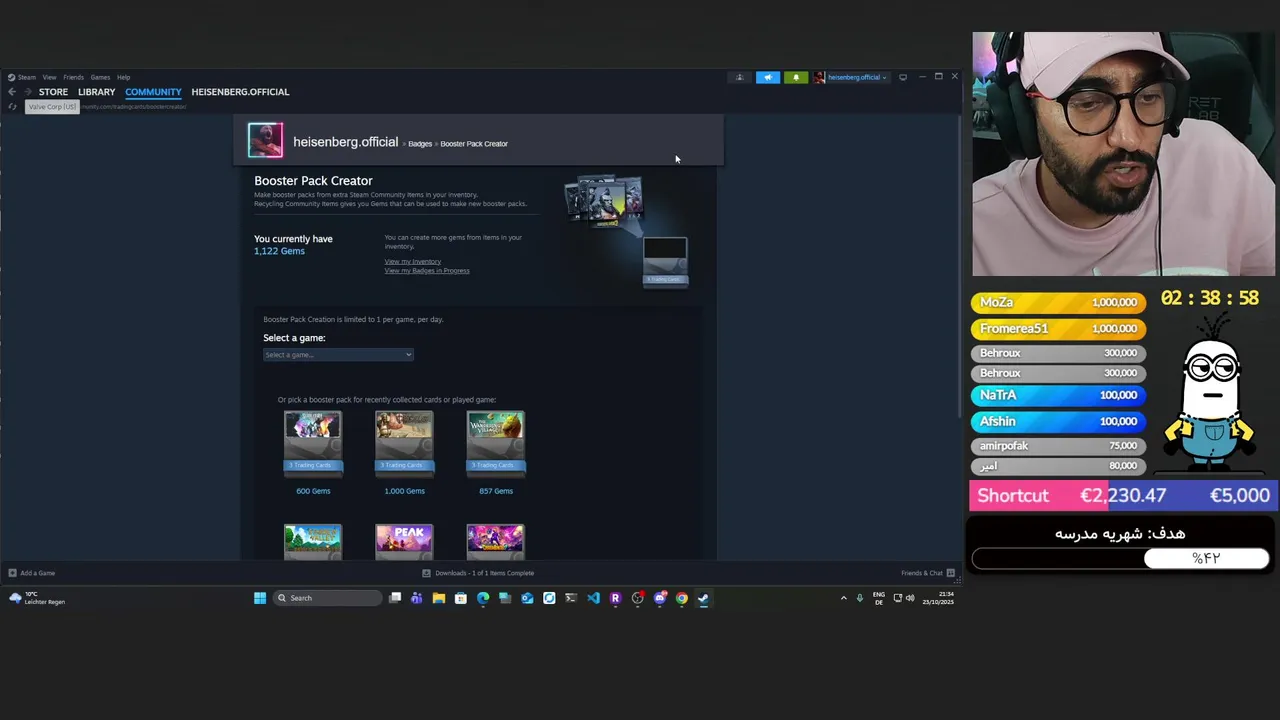
Task: Pick the PEAK booster pack
Action: (x=404, y=541)
